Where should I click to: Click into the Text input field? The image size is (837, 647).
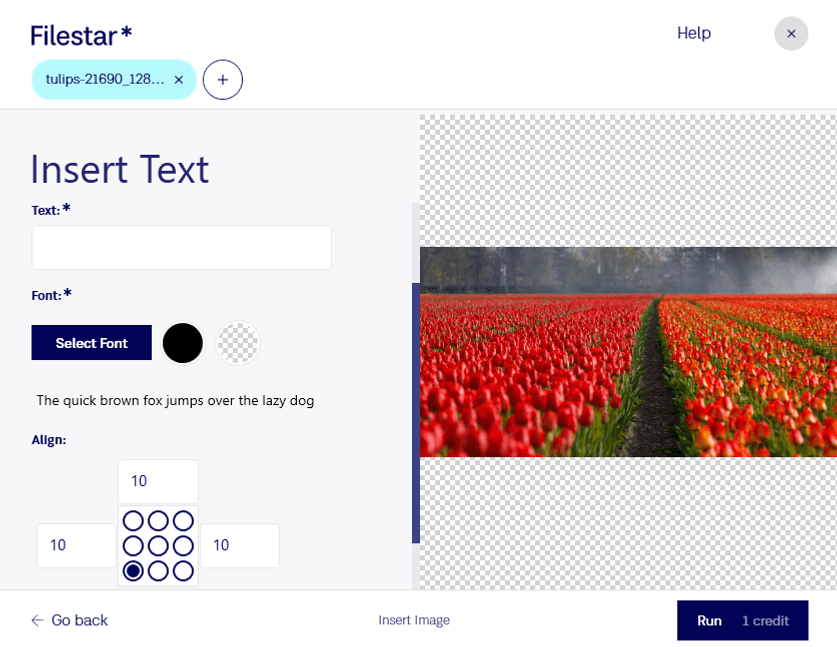pyautogui.click(x=181, y=247)
